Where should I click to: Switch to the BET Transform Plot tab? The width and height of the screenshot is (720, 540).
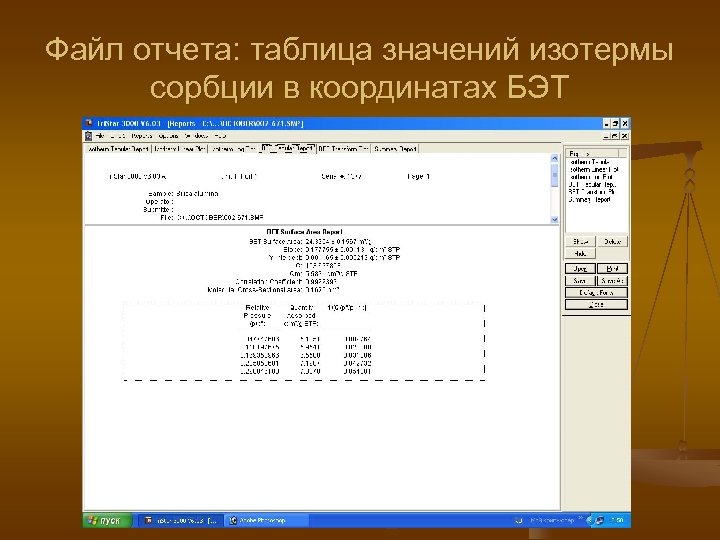(x=343, y=149)
